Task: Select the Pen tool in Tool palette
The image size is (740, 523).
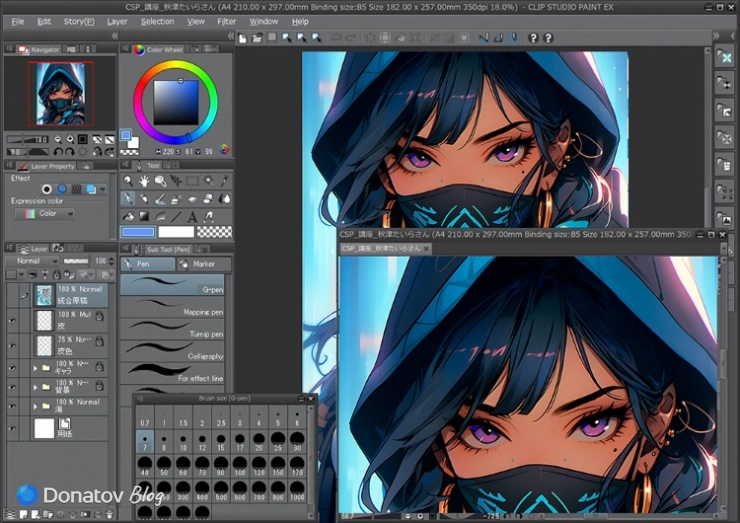Action: (127, 199)
